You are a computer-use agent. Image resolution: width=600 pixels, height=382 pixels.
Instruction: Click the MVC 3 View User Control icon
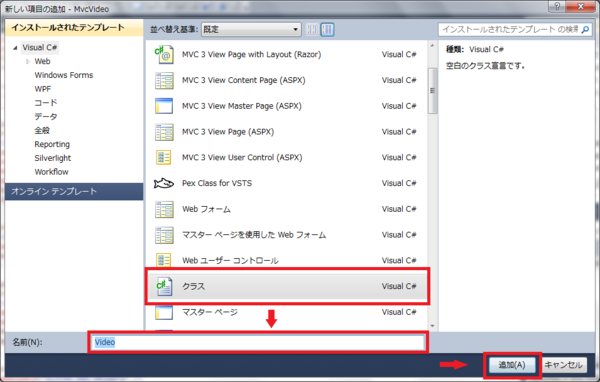[164, 158]
